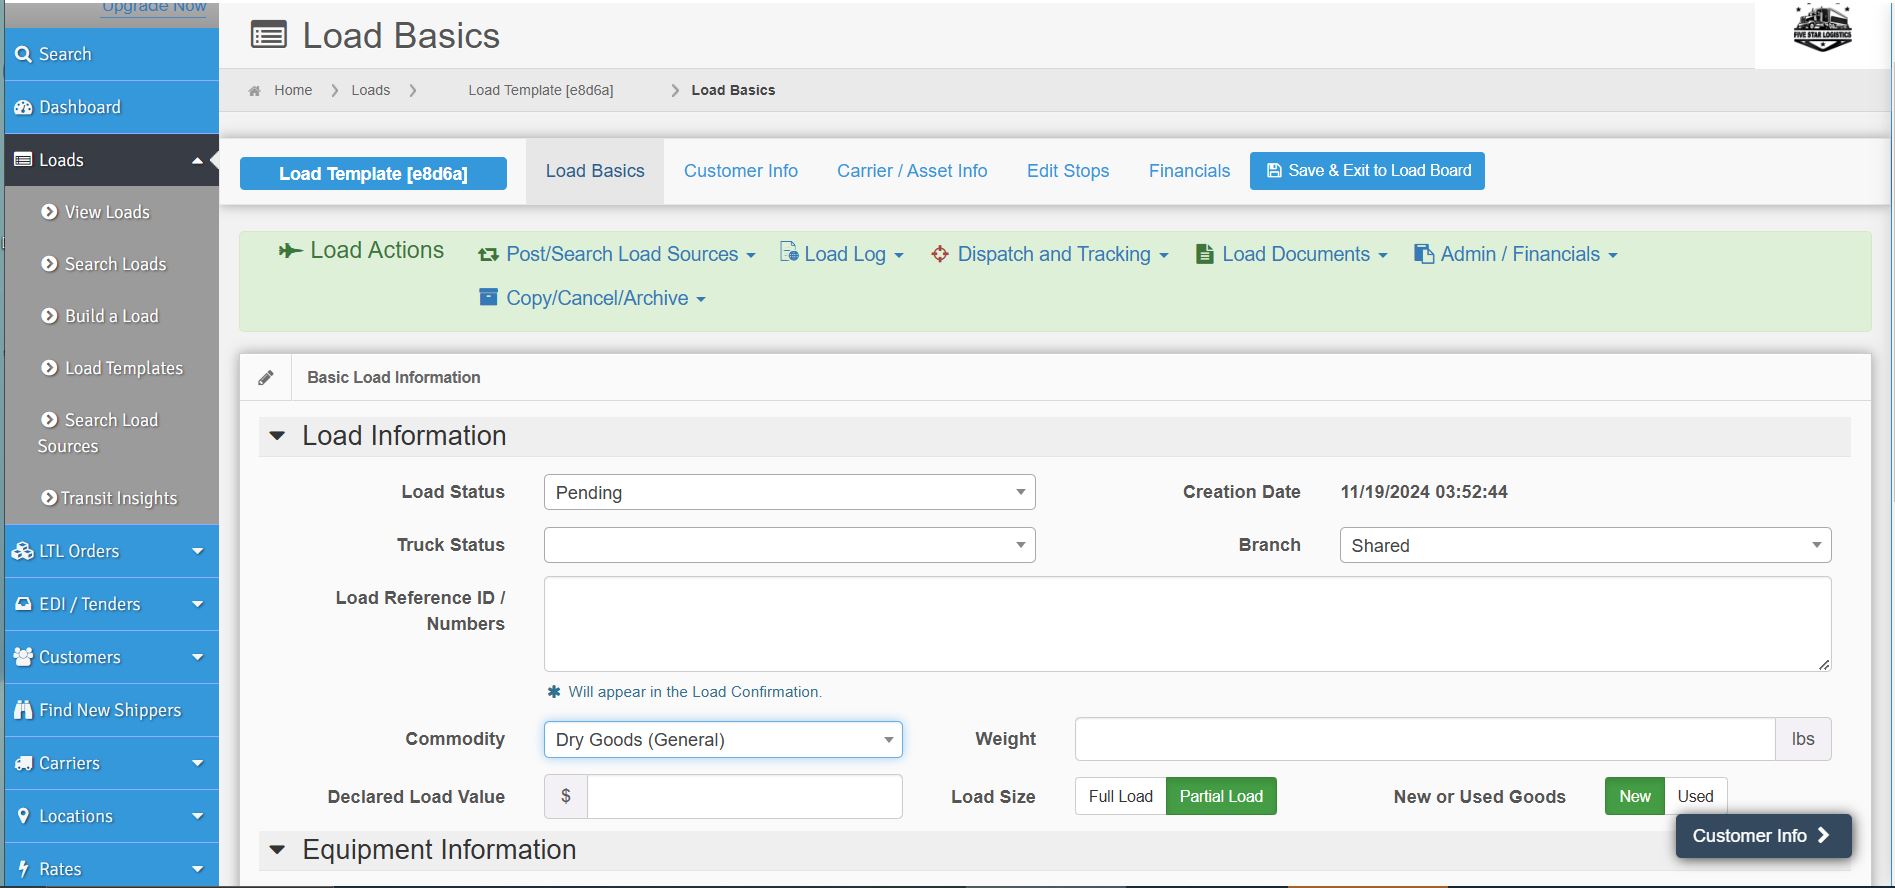Open the Loads breadcrumb link
1895x888 pixels.
(370, 90)
